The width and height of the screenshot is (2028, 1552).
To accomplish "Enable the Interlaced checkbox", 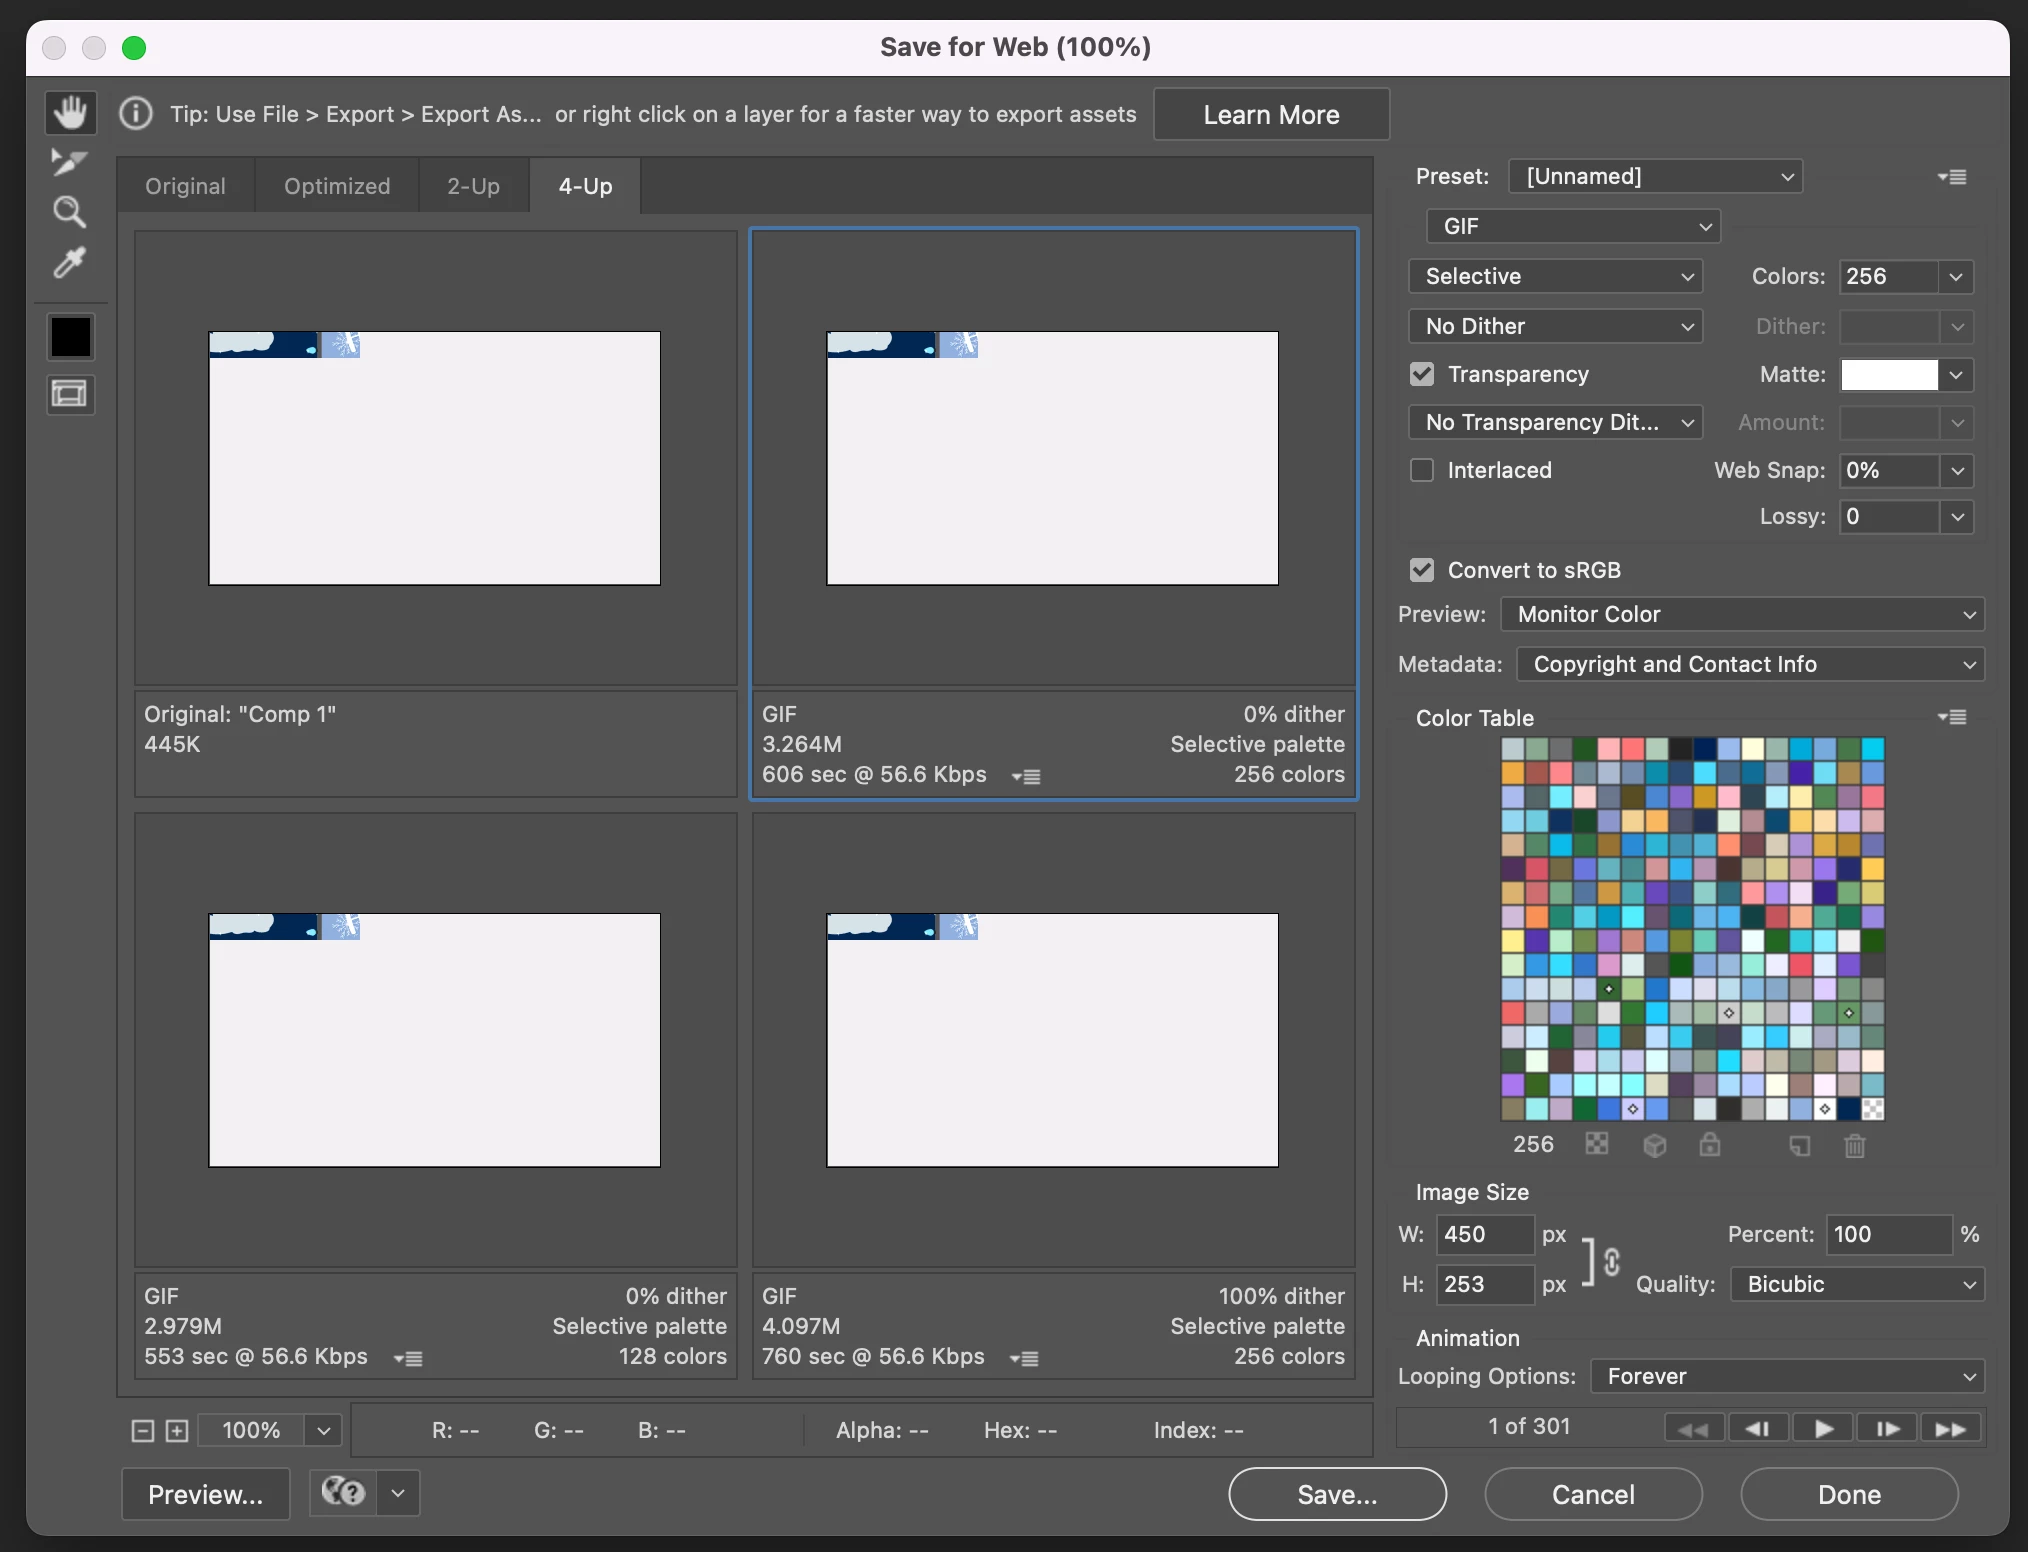I will 1421,470.
